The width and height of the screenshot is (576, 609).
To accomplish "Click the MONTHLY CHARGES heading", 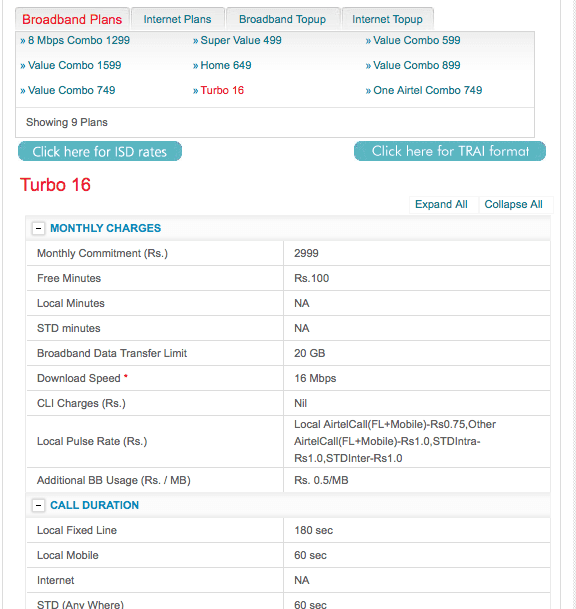I will (x=105, y=228).
